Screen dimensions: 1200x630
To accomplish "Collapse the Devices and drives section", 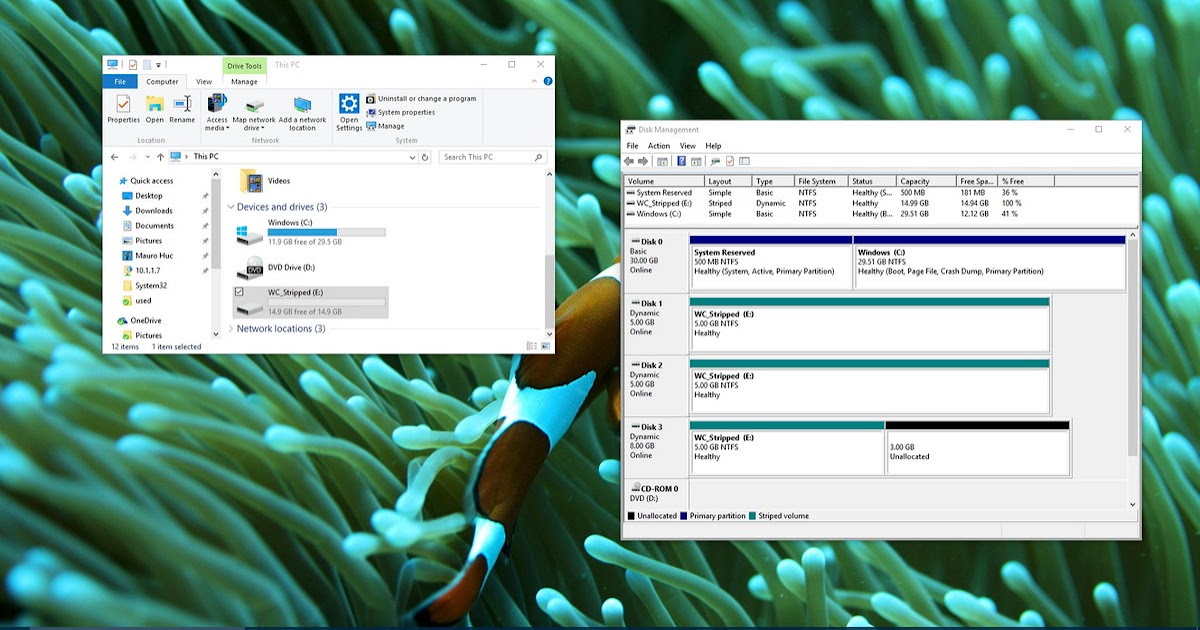I will pyautogui.click(x=231, y=206).
